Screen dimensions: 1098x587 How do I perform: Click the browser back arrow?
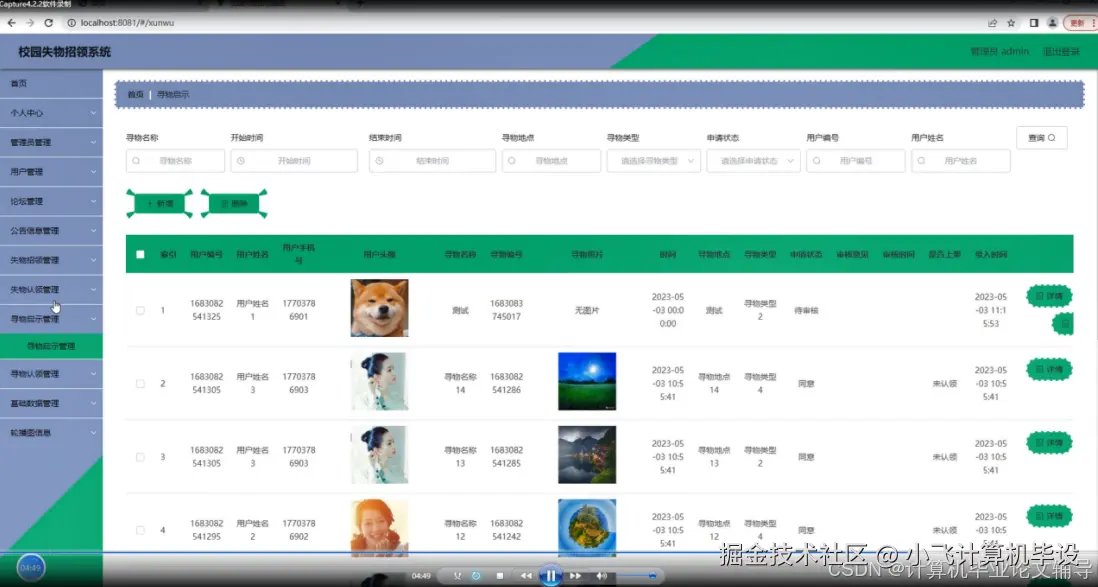(12, 22)
